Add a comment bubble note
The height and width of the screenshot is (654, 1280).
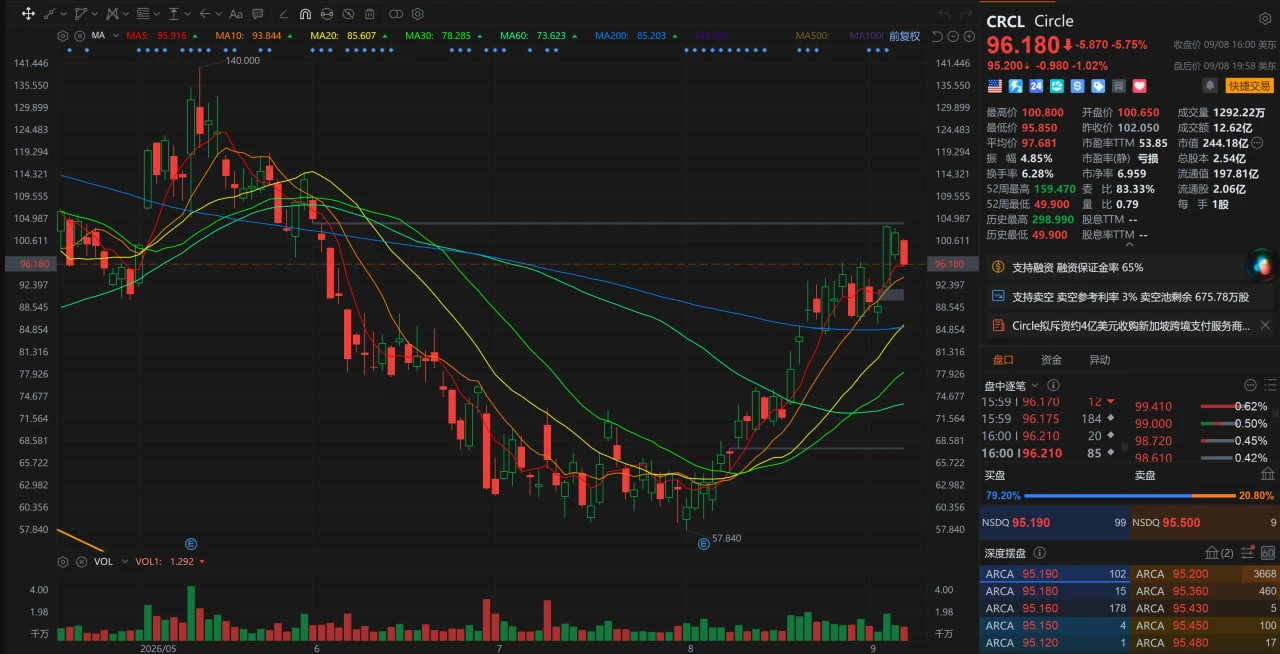click(259, 14)
